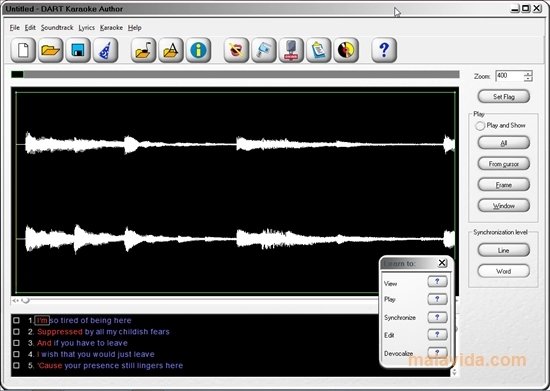Click the microphone record toolbar icon
The image size is (550, 391).
point(291,50)
